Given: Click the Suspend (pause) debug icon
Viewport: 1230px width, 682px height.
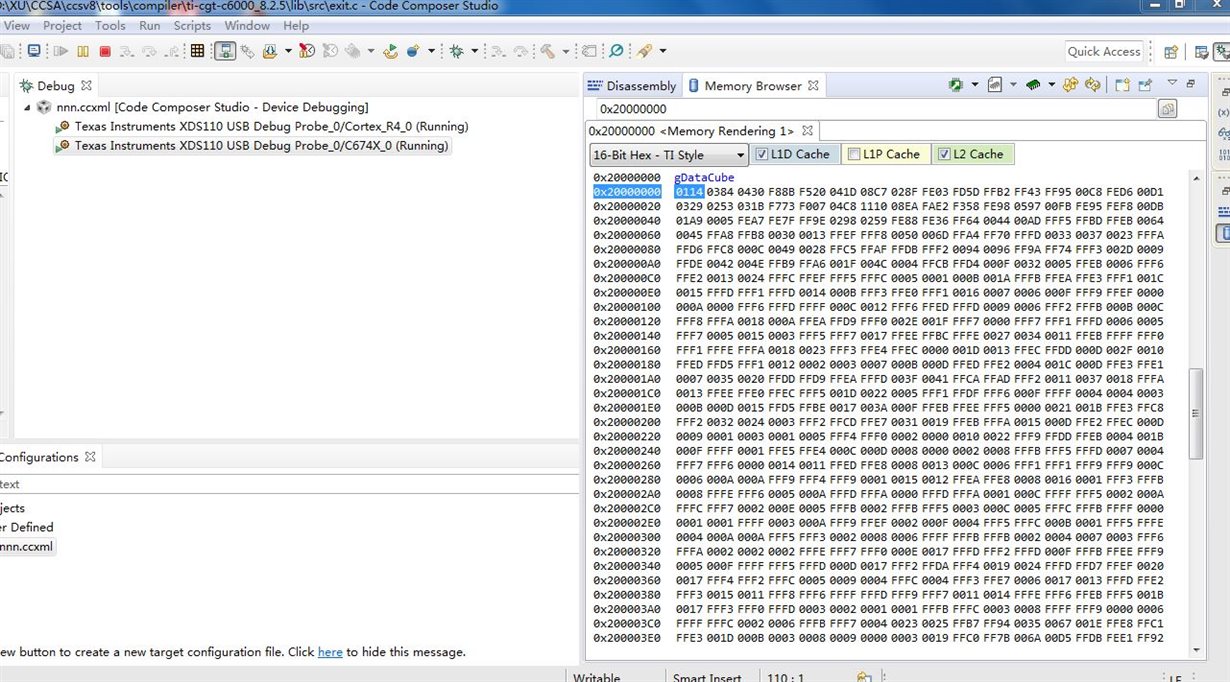Looking at the screenshot, I should [84, 51].
